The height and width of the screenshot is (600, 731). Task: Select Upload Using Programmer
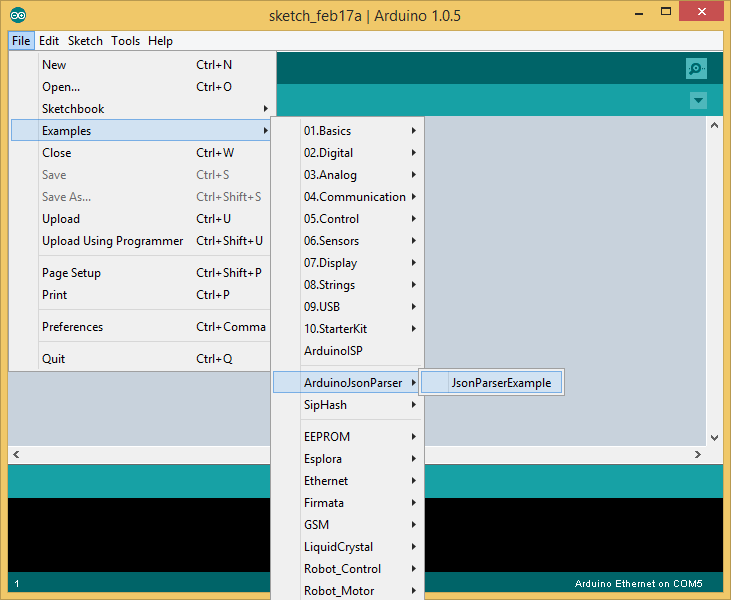(140, 241)
